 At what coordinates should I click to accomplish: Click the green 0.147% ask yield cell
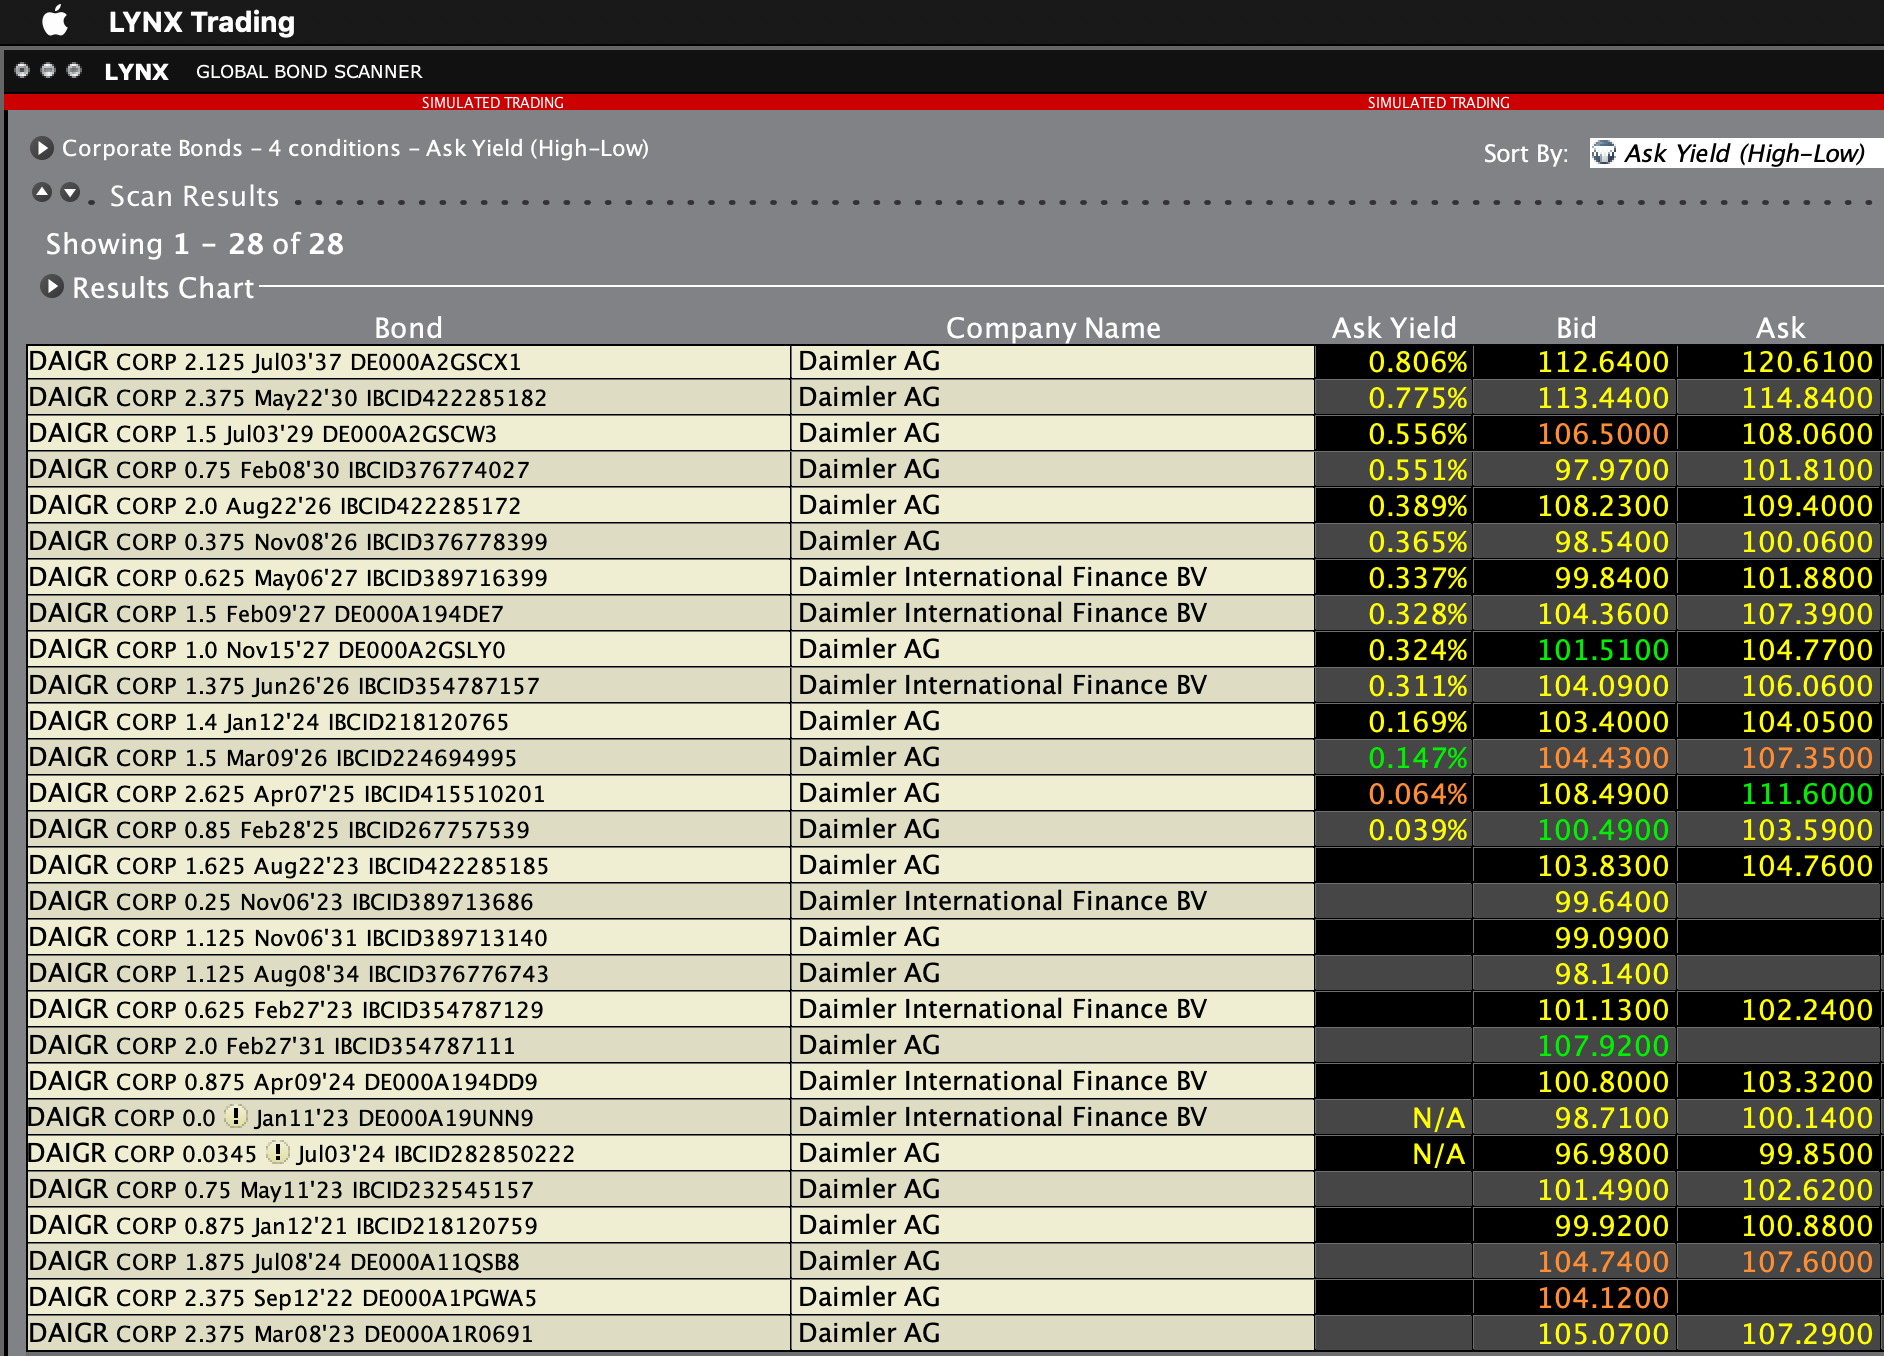(x=1417, y=758)
